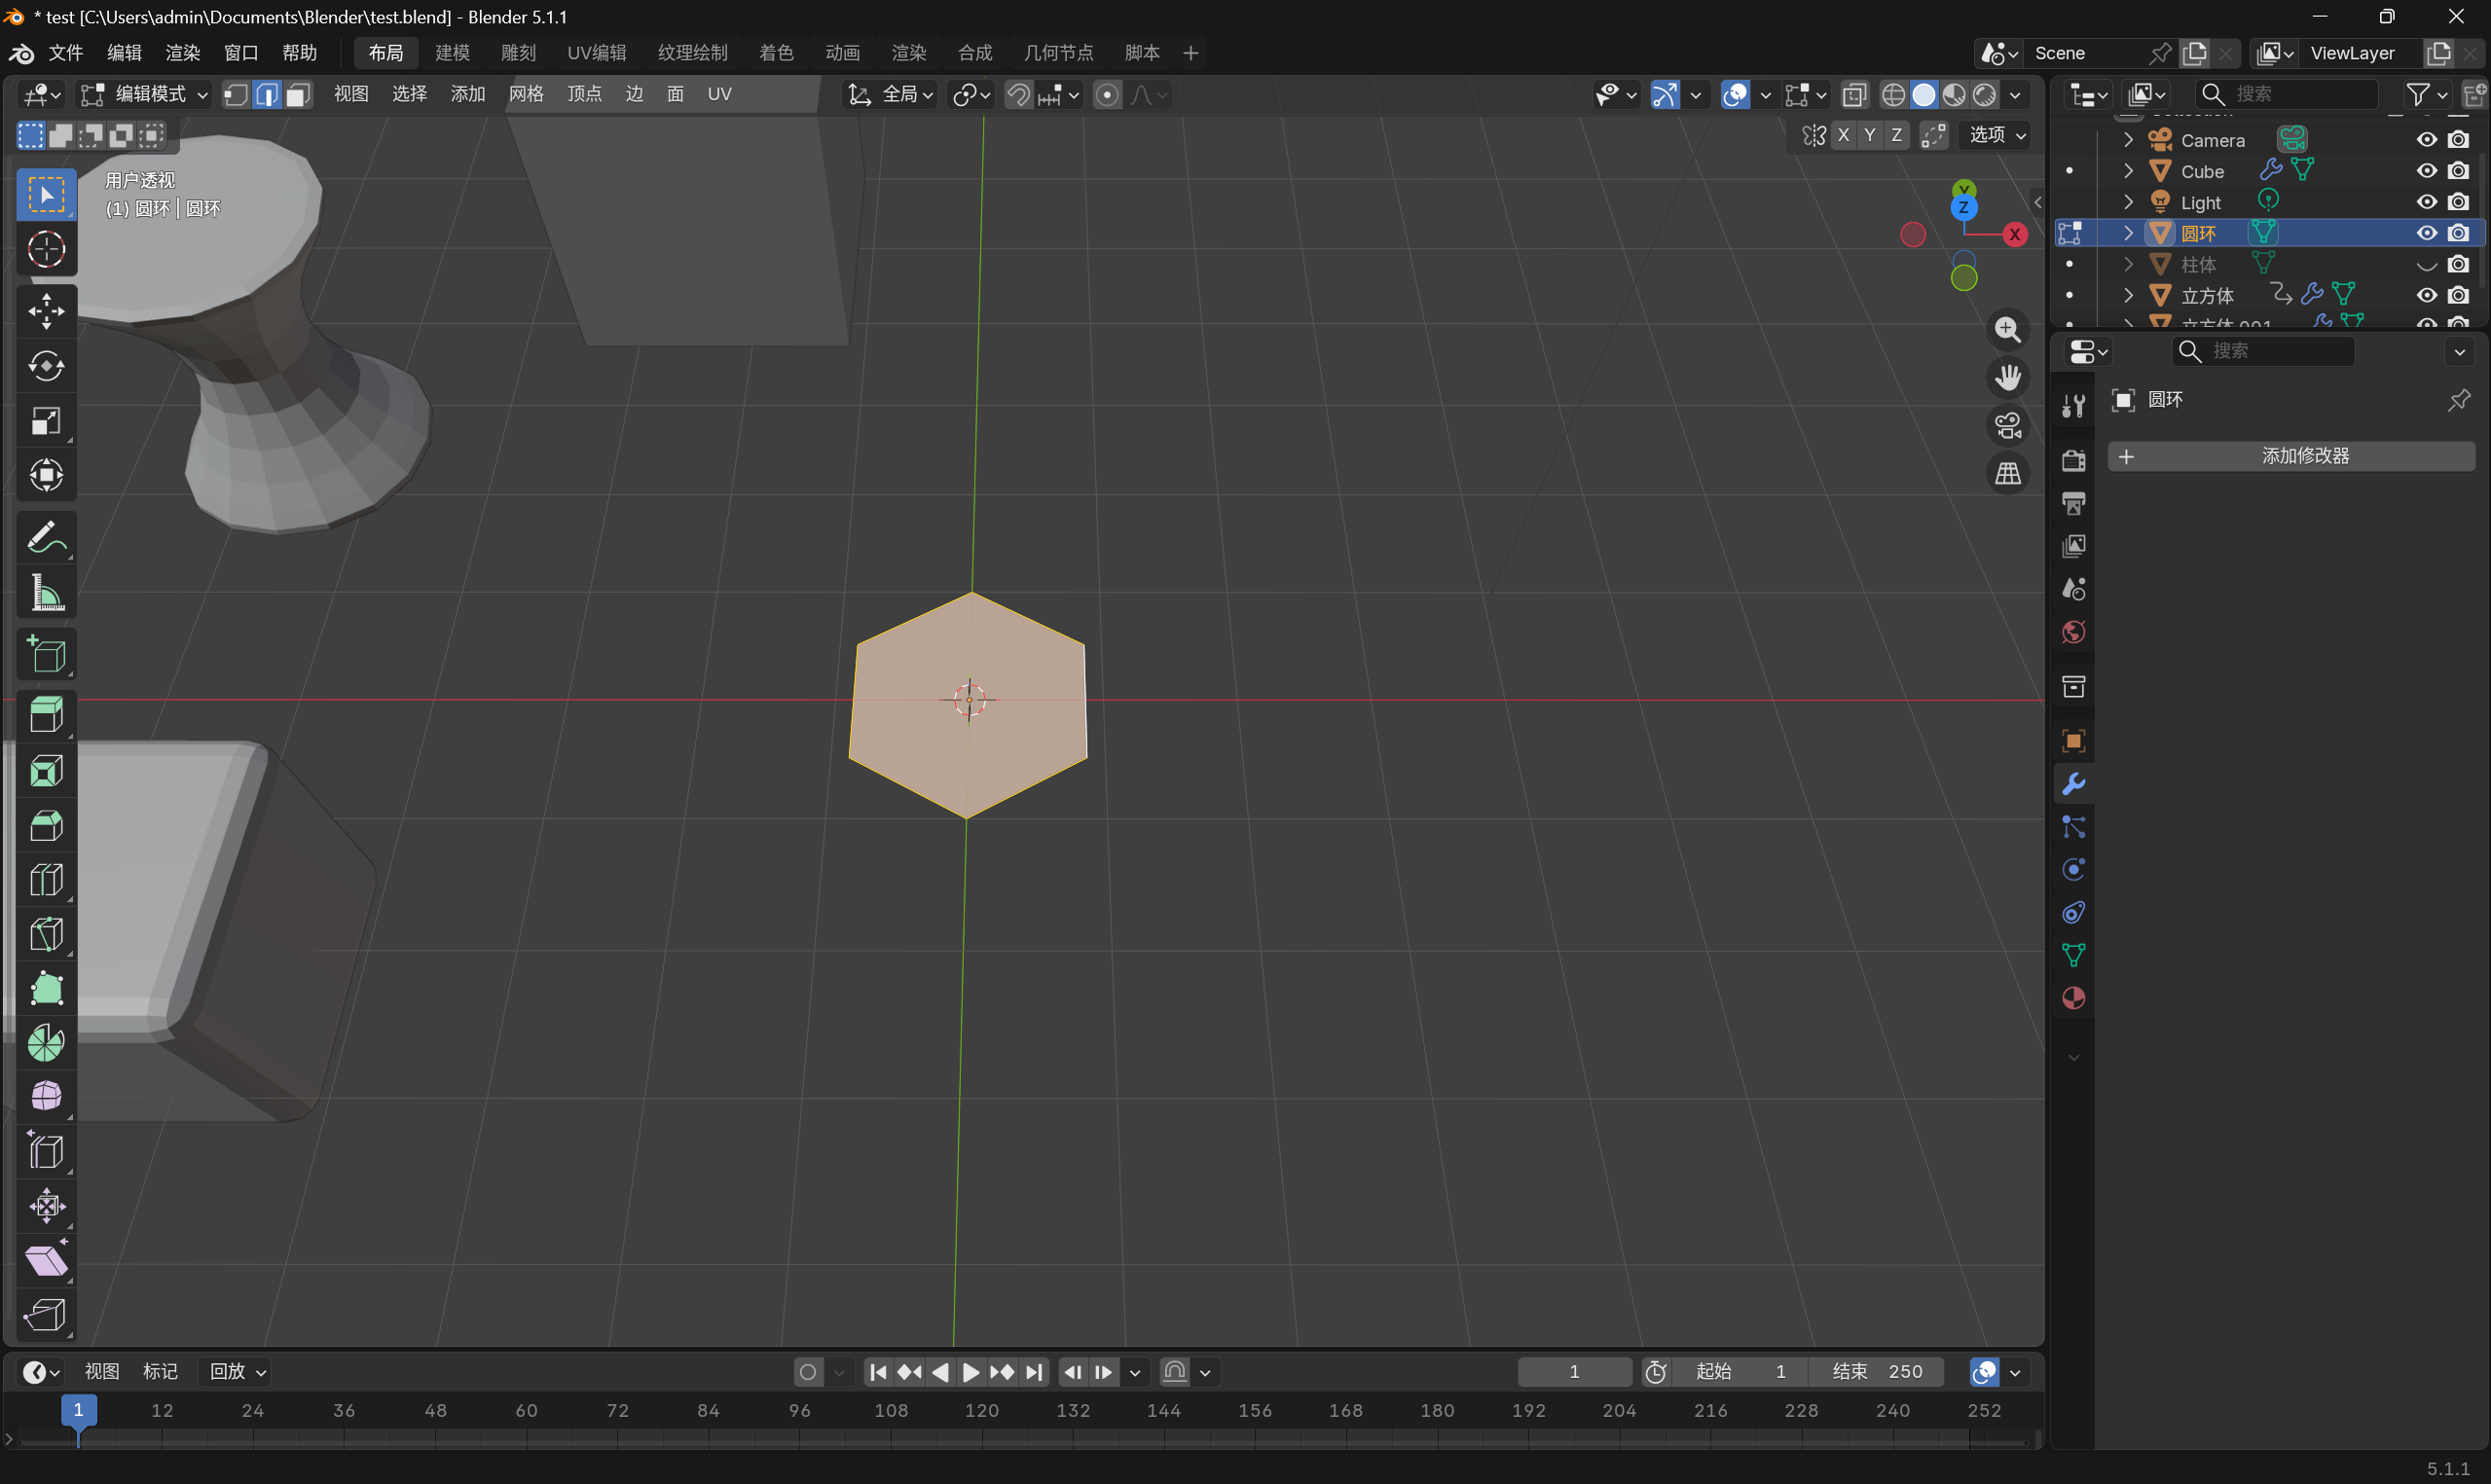Toggle X-ray display
This screenshot has width=2491, height=1484.
tap(1854, 94)
